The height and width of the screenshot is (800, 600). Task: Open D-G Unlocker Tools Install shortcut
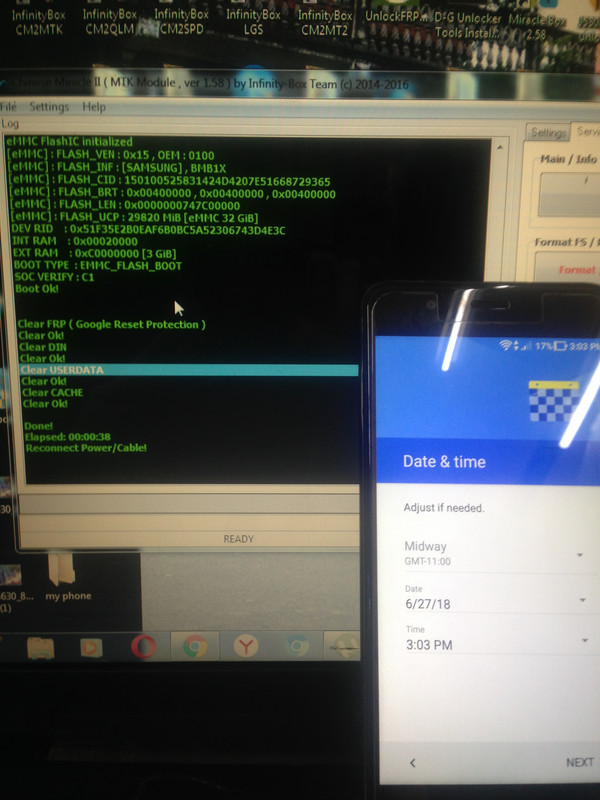[467, 25]
